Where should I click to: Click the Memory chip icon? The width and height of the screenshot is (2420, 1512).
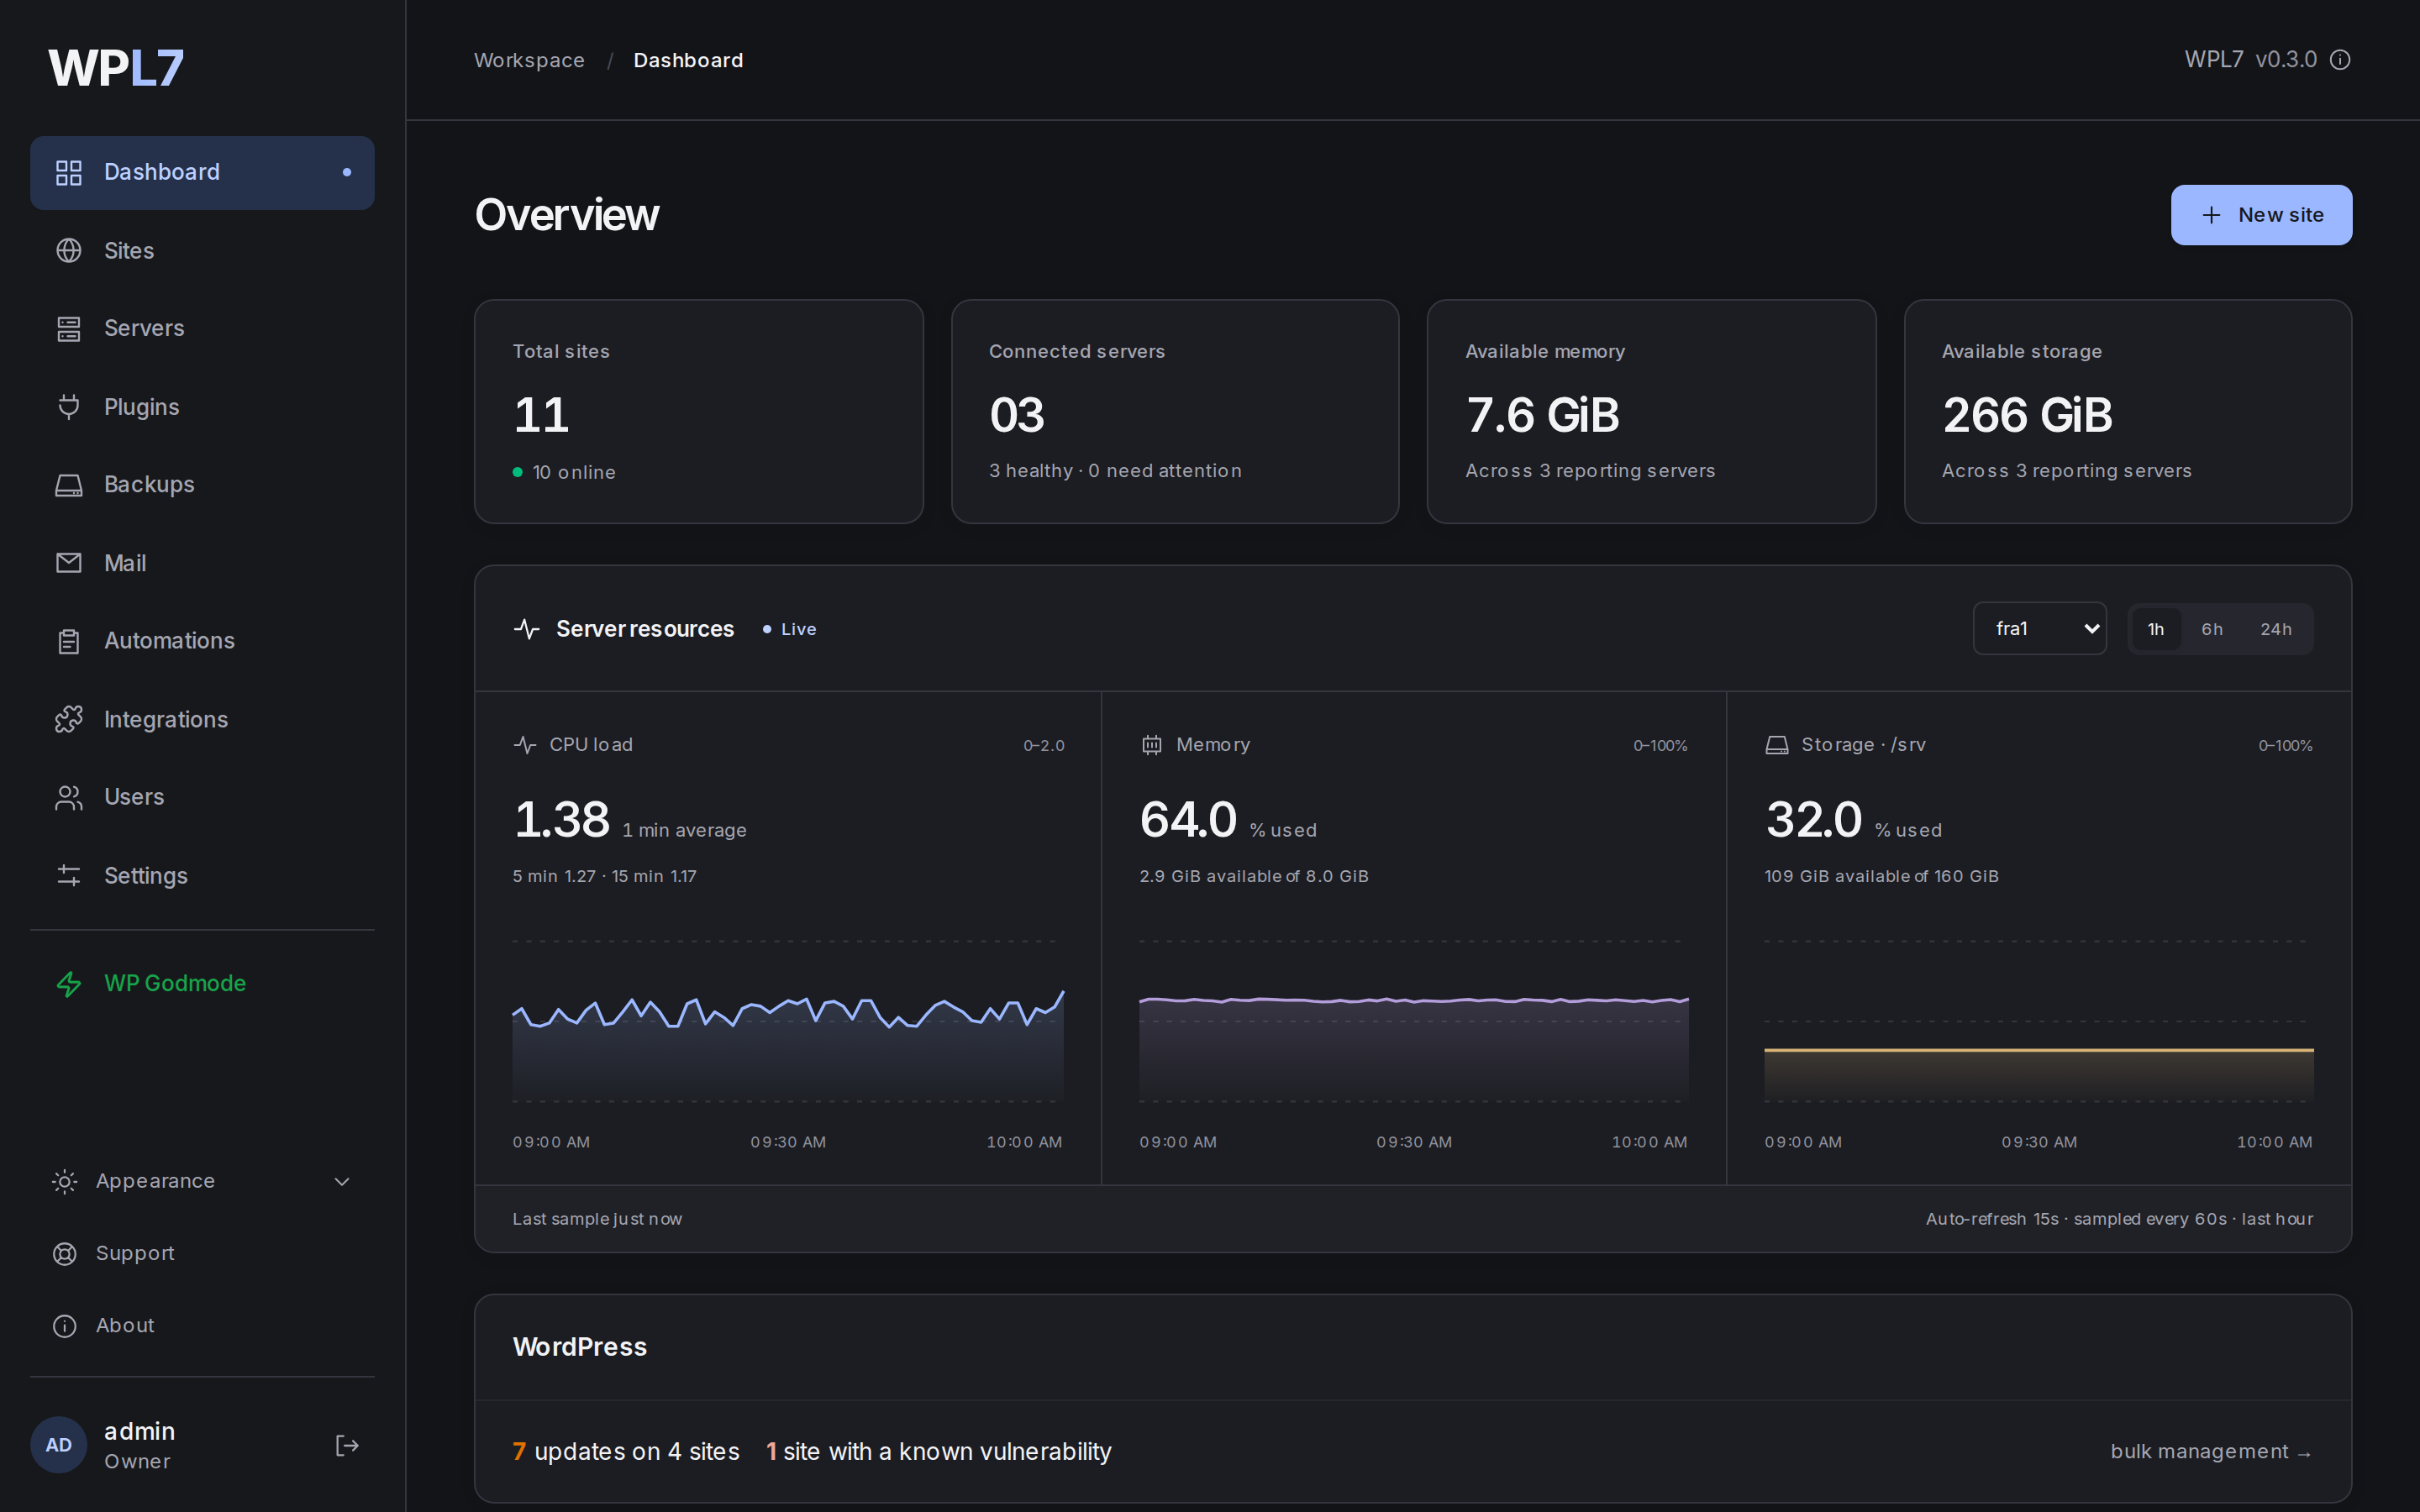(x=1152, y=745)
